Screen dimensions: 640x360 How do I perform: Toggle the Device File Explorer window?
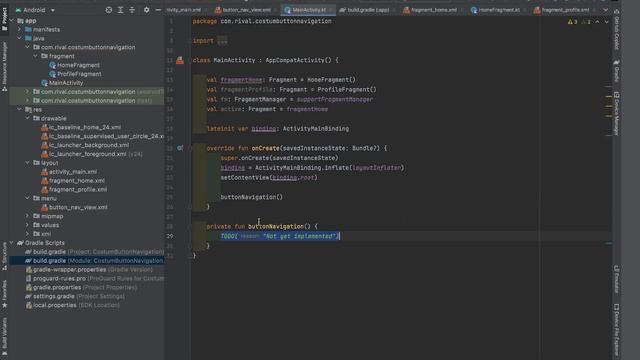pyautogui.click(x=617, y=330)
